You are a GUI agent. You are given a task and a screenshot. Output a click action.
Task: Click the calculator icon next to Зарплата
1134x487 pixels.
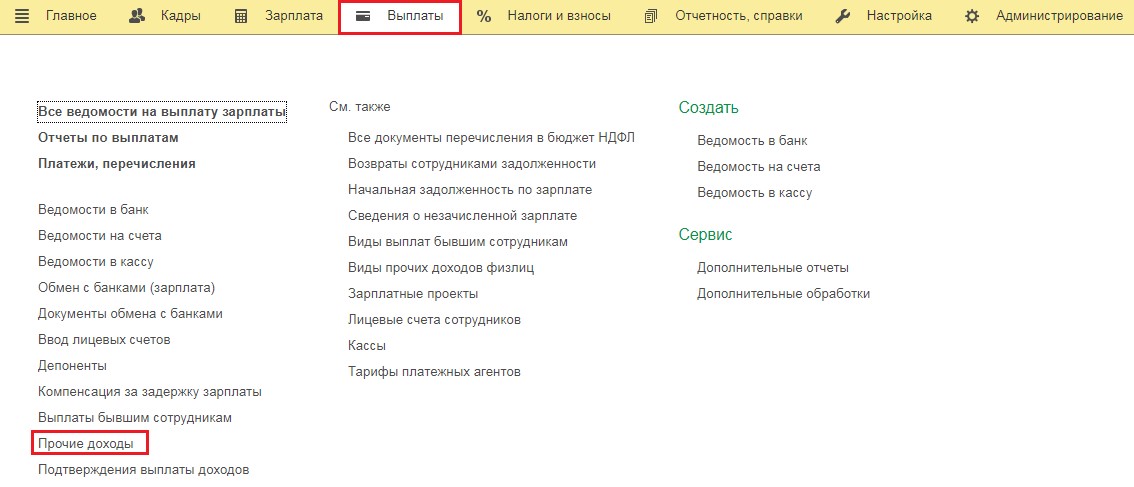point(242,17)
